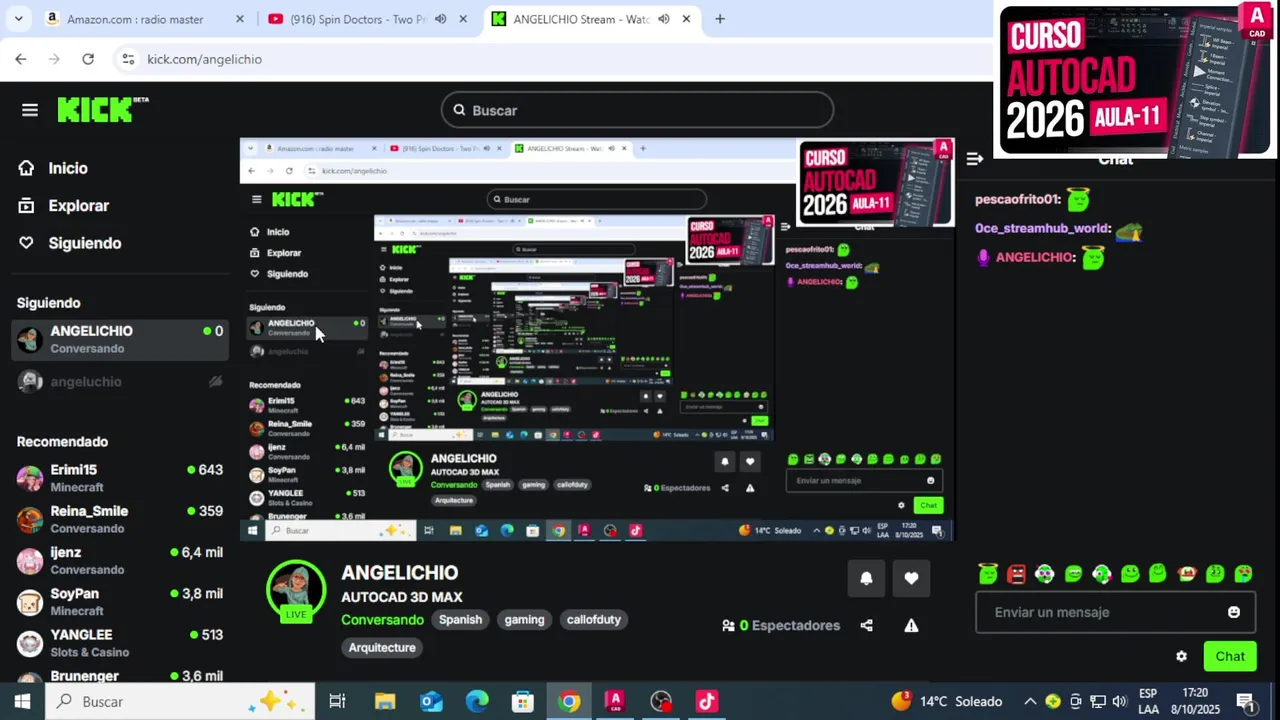Open Inicio in the sidebar
The height and width of the screenshot is (720, 1280).
(x=68, y=168)
